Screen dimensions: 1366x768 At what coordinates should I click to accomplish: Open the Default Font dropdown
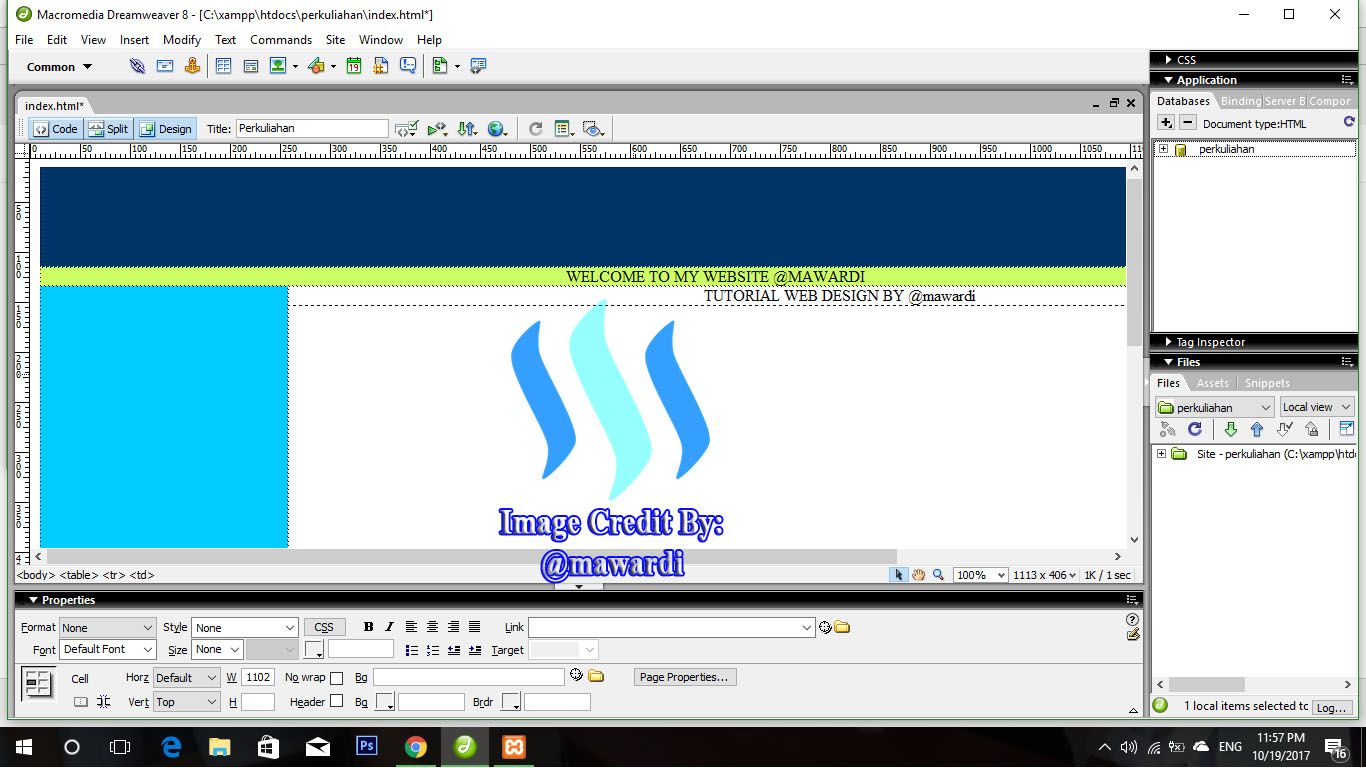point(107,650)
